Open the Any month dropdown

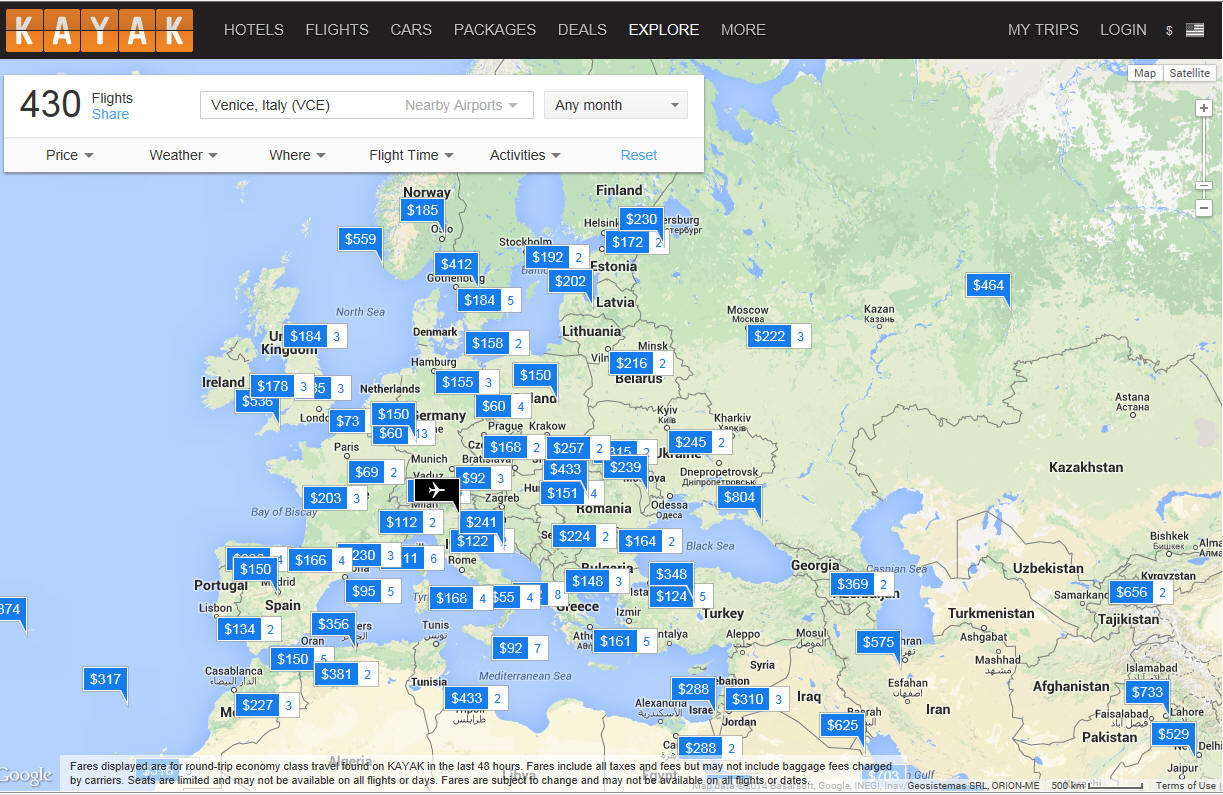(x=616, y=105)
